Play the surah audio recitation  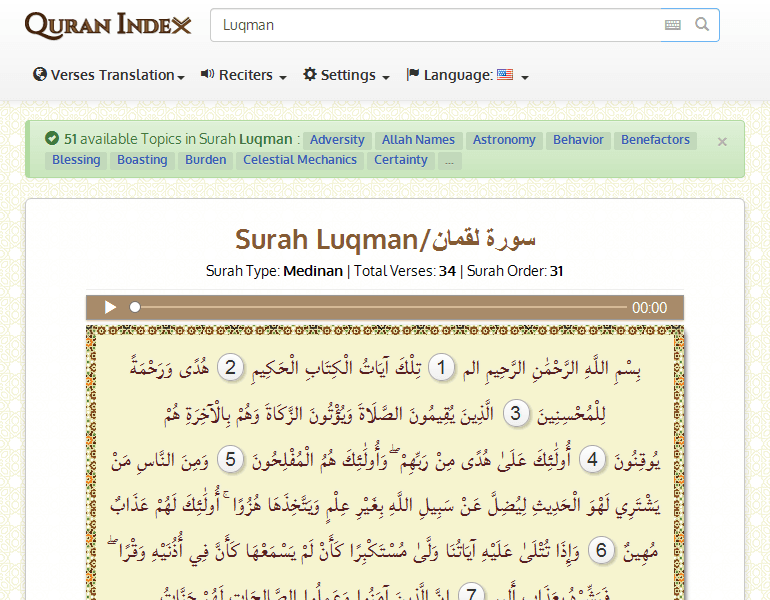point(111,308)
